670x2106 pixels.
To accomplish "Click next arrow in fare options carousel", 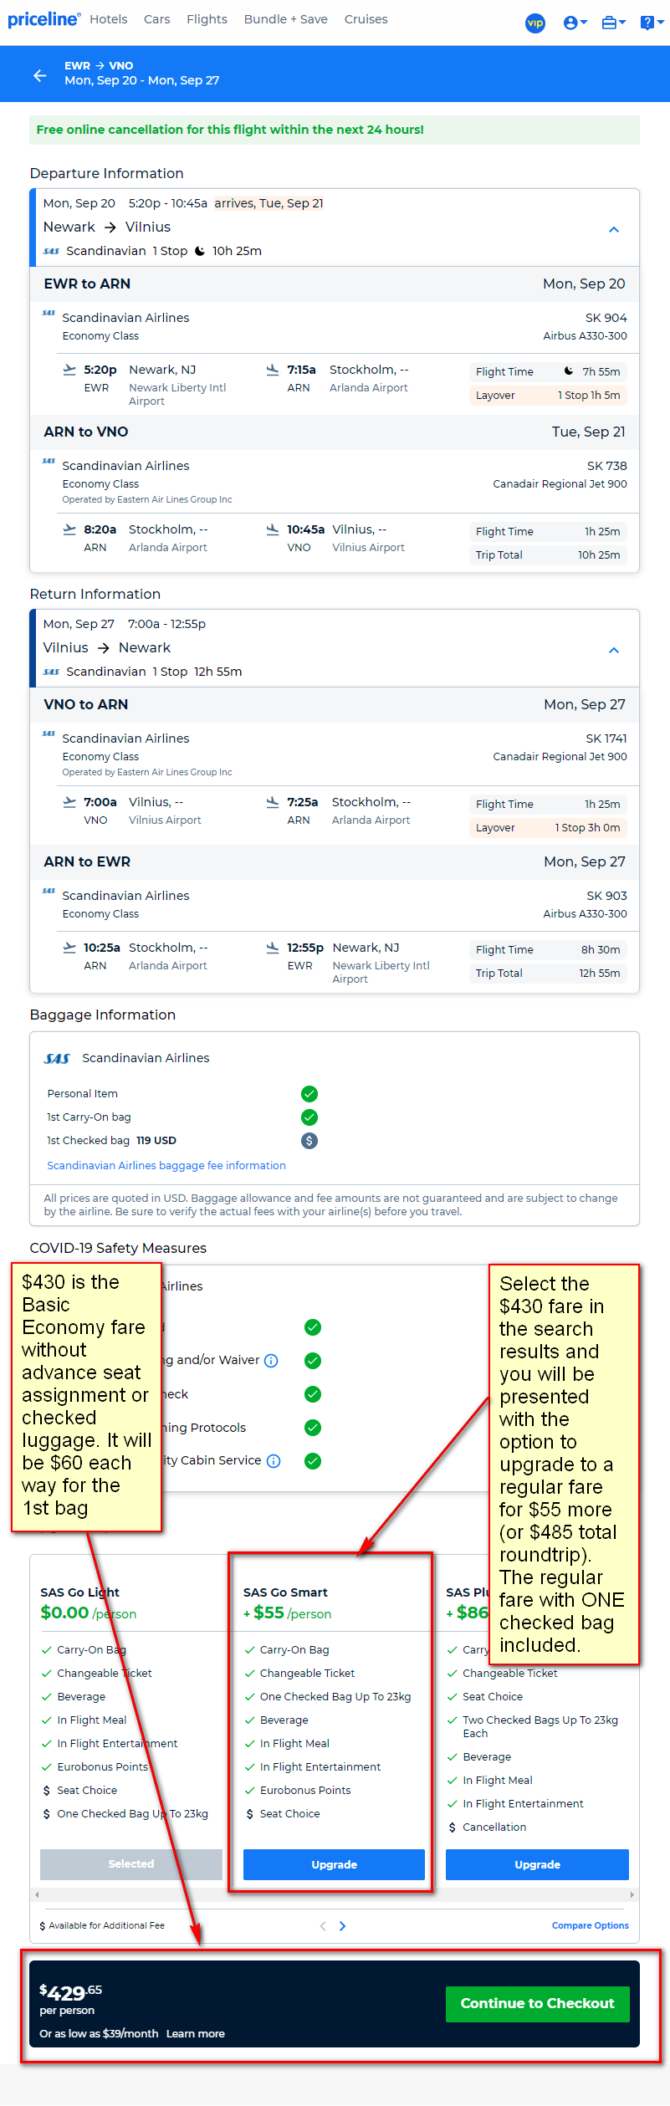I will tap(342, 1926).
